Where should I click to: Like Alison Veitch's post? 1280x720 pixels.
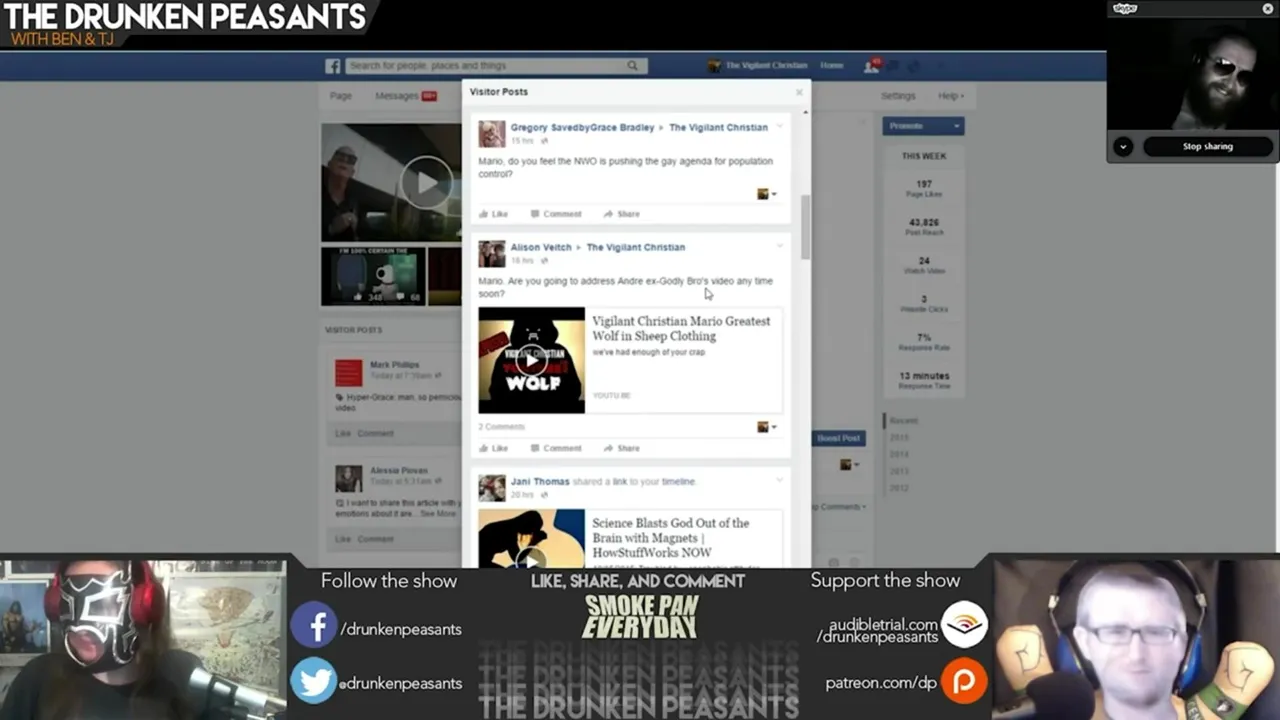click(x=493, y=448)
